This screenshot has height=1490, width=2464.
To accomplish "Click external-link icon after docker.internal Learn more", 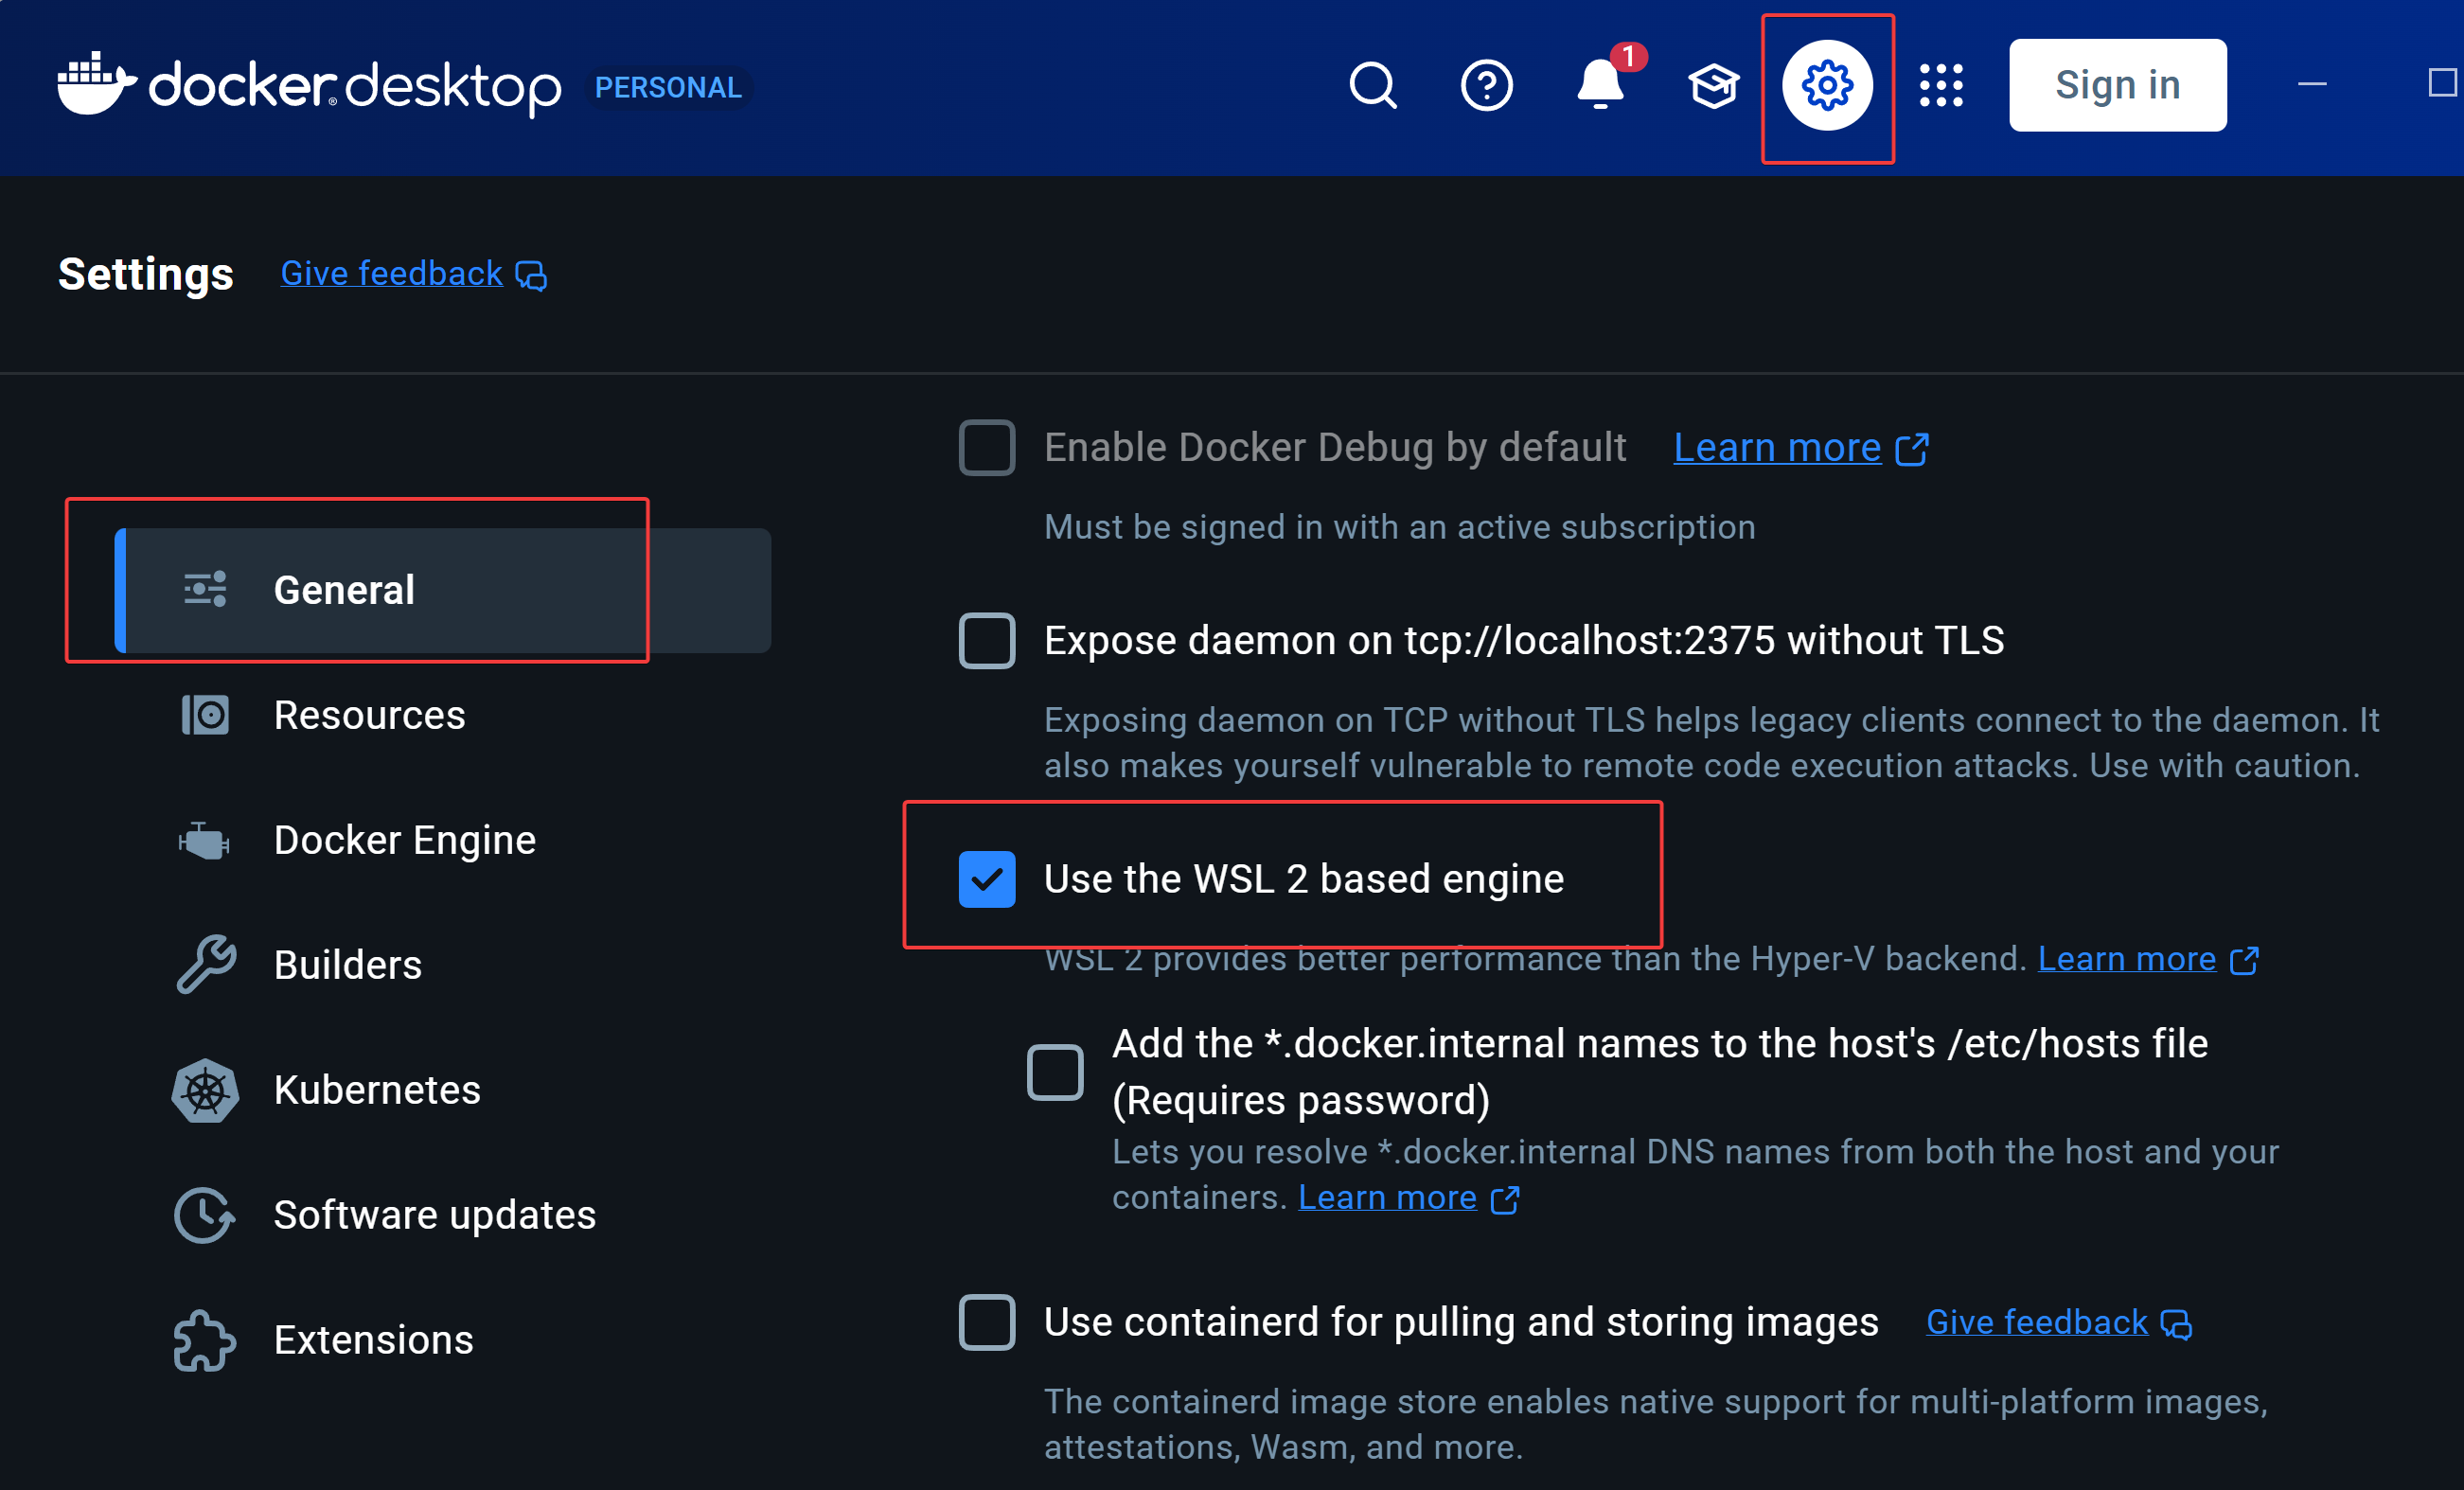I will pos(1505,1199).
